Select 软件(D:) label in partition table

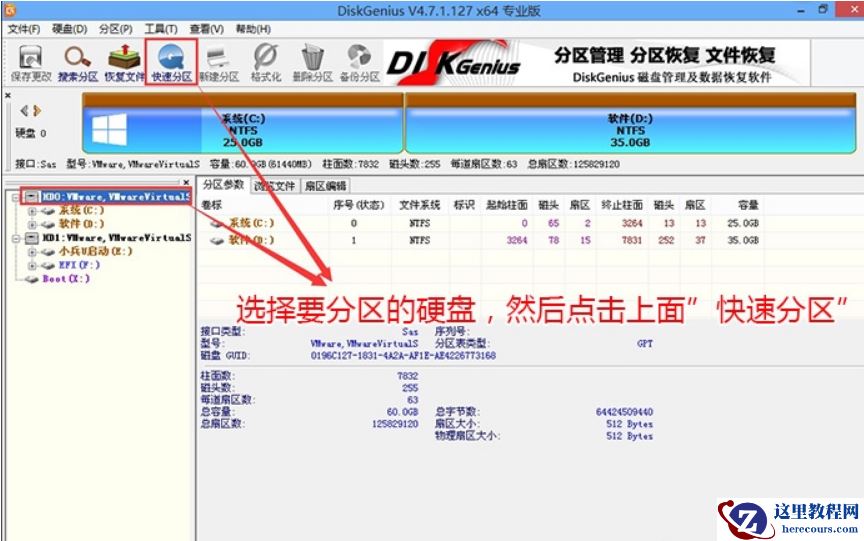coord(251,240)
